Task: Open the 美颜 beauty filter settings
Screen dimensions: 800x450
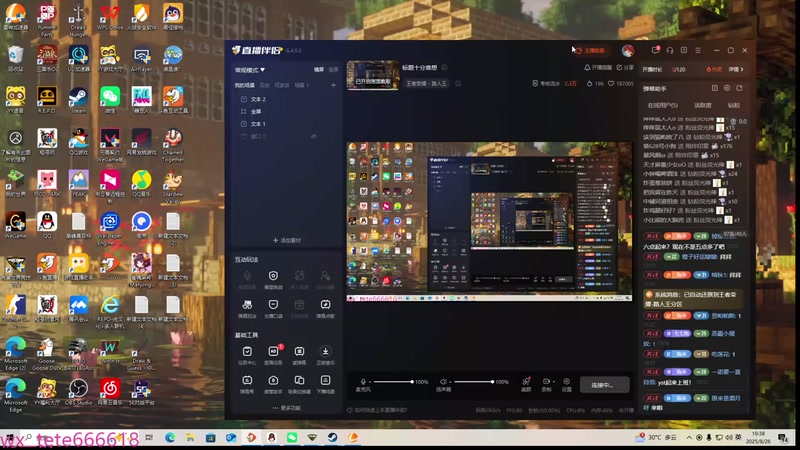Action: click(x=526, y=385)
